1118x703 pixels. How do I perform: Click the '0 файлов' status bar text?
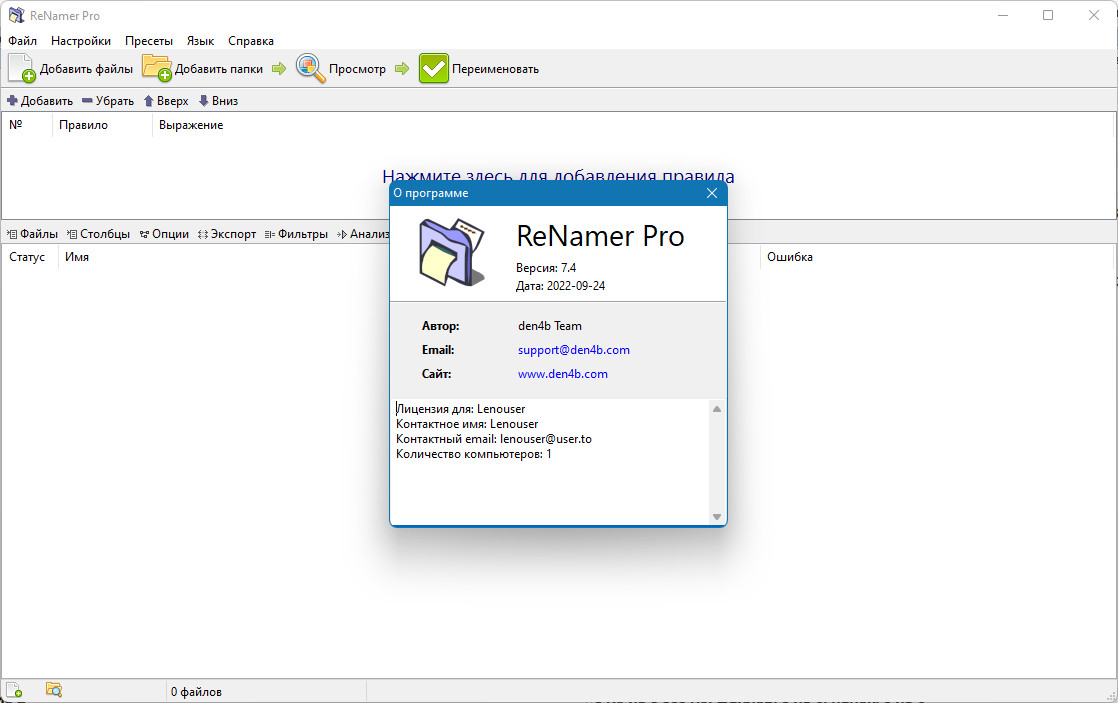[x=196, y=692]
